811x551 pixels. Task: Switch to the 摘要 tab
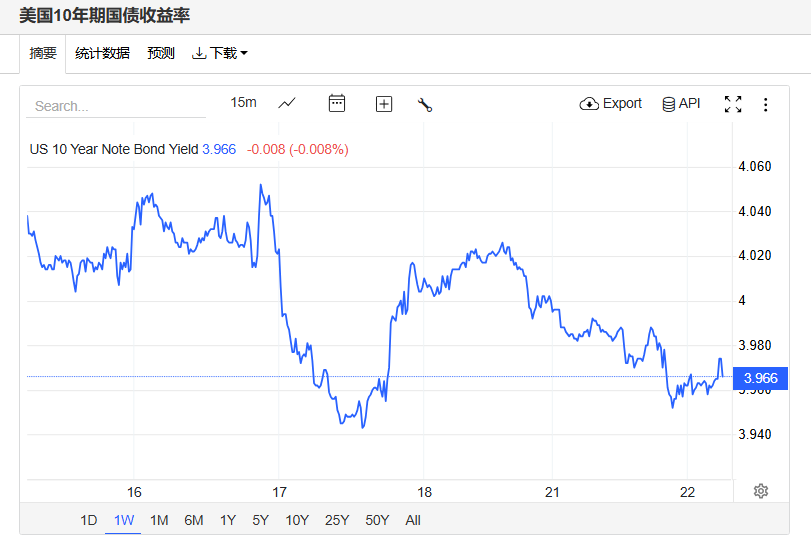43,53
